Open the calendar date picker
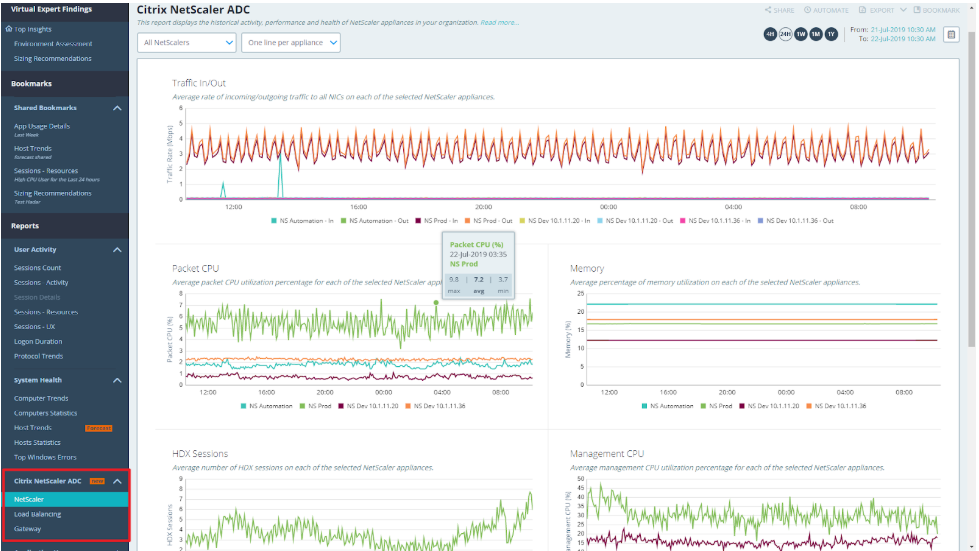Image resolution: width=979 pixels, height=551 pixels. pos(951,34)
